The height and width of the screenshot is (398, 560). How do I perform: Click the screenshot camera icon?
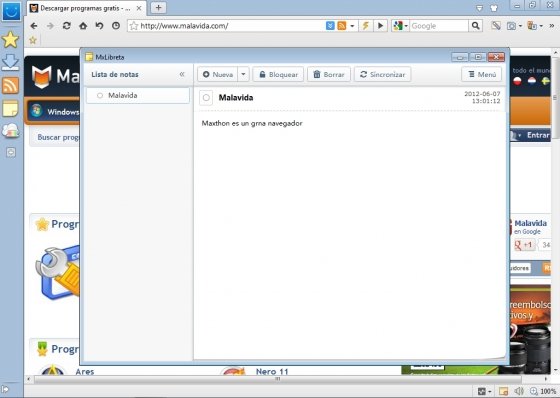512,26
